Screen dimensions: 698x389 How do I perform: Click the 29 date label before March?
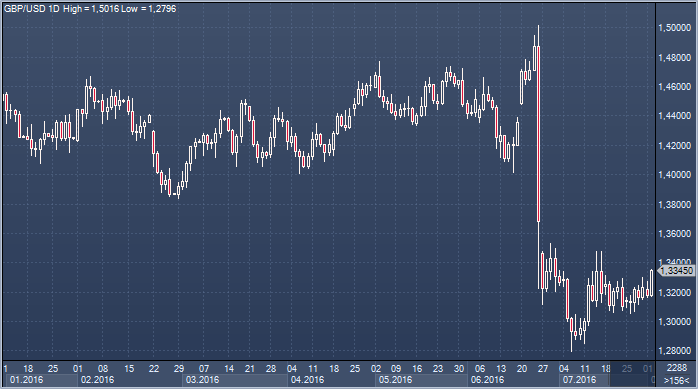(179, 368)
